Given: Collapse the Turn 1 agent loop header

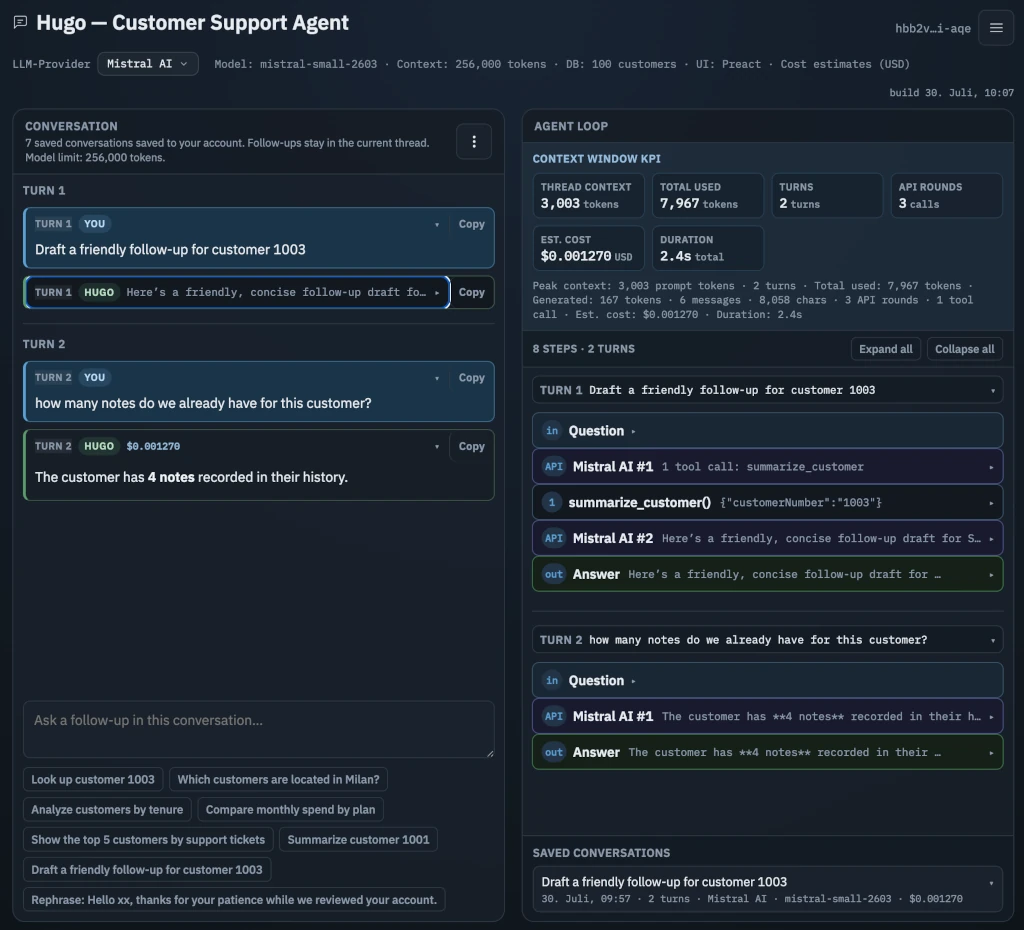Looking at the screenshot, I should (x=767, y=390).
